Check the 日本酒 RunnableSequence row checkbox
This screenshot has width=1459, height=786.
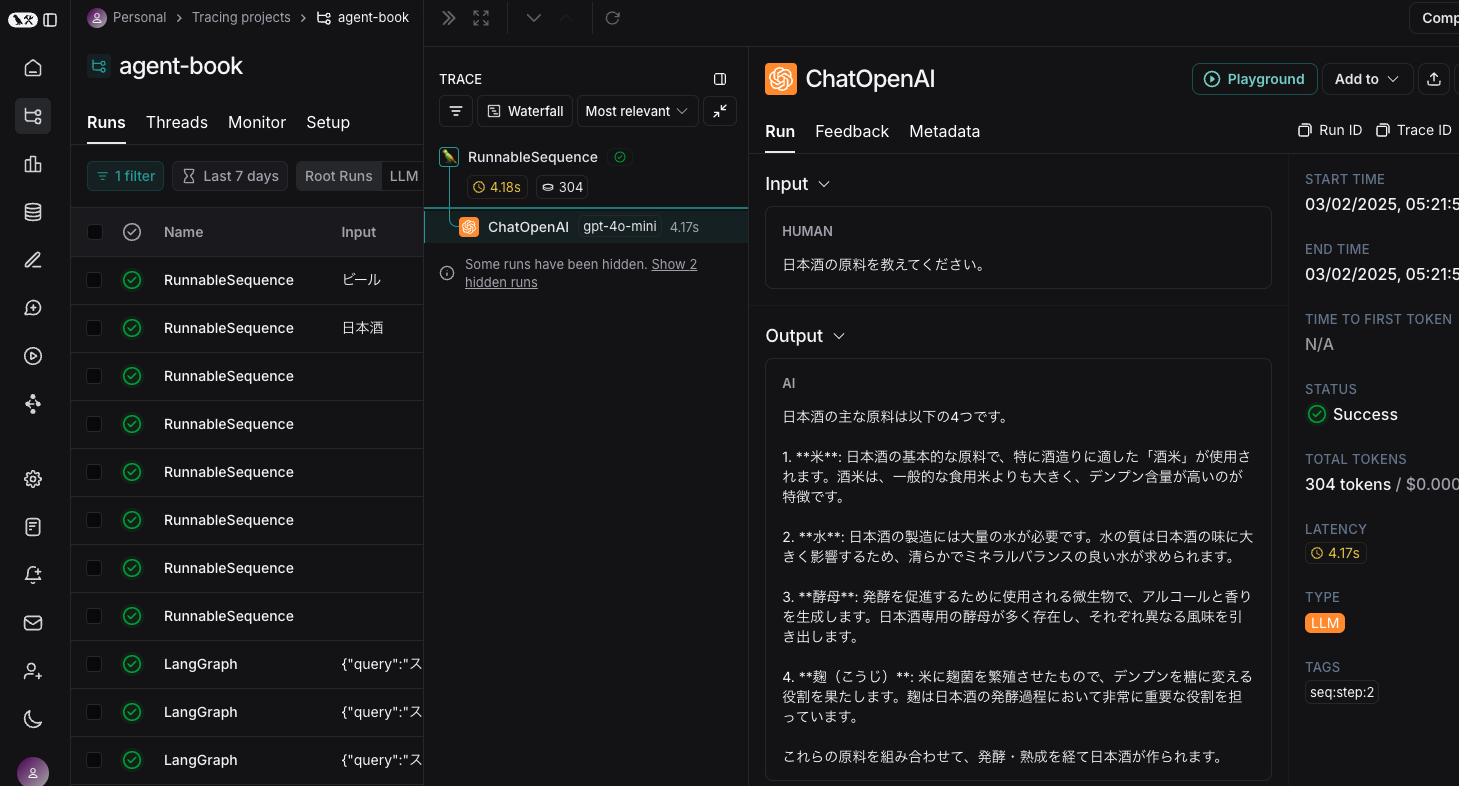click(94, 328)
